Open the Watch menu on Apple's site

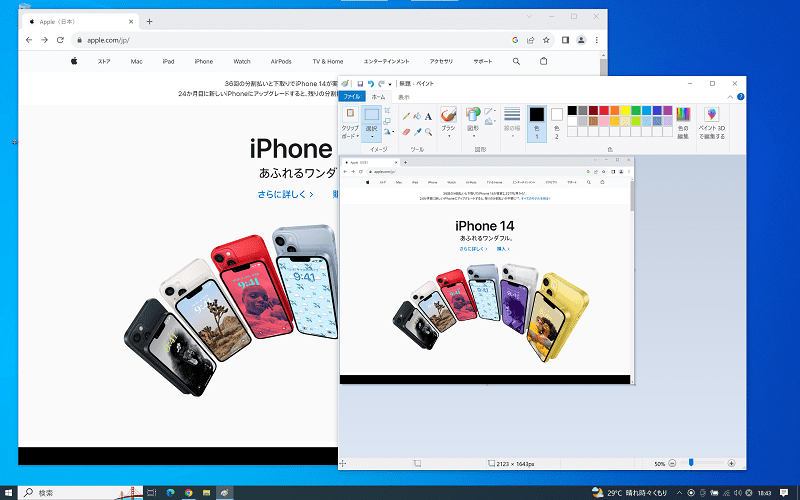242,61
